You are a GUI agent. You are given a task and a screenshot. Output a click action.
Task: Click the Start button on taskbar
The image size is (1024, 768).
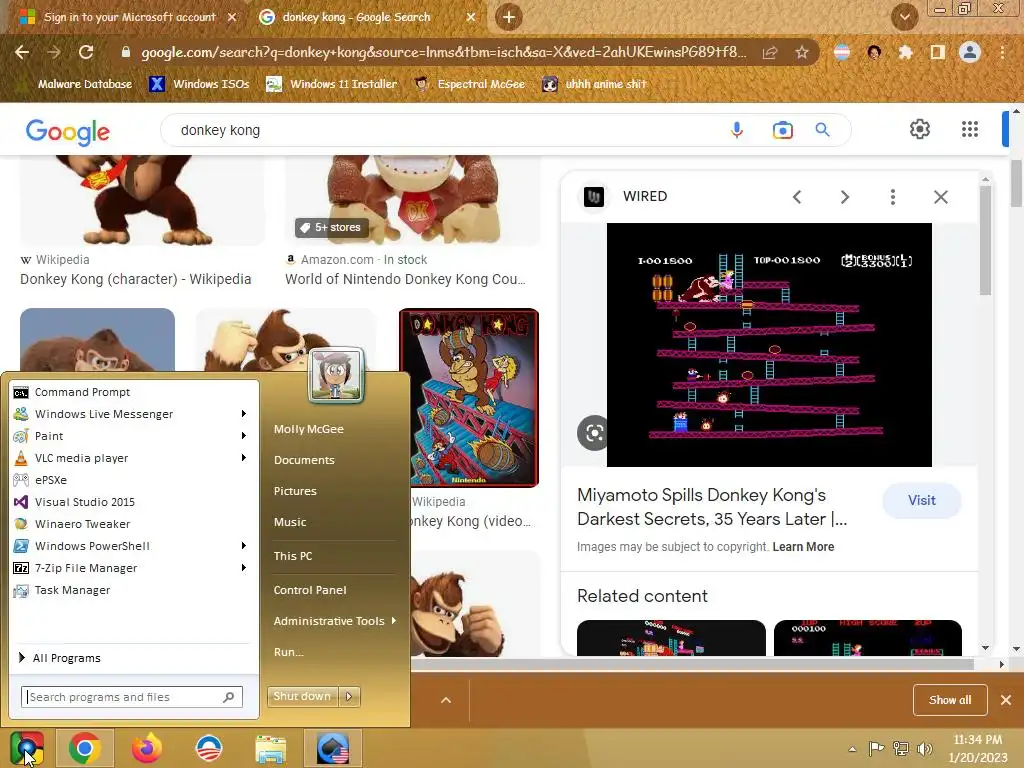click(x=27, y=748)
